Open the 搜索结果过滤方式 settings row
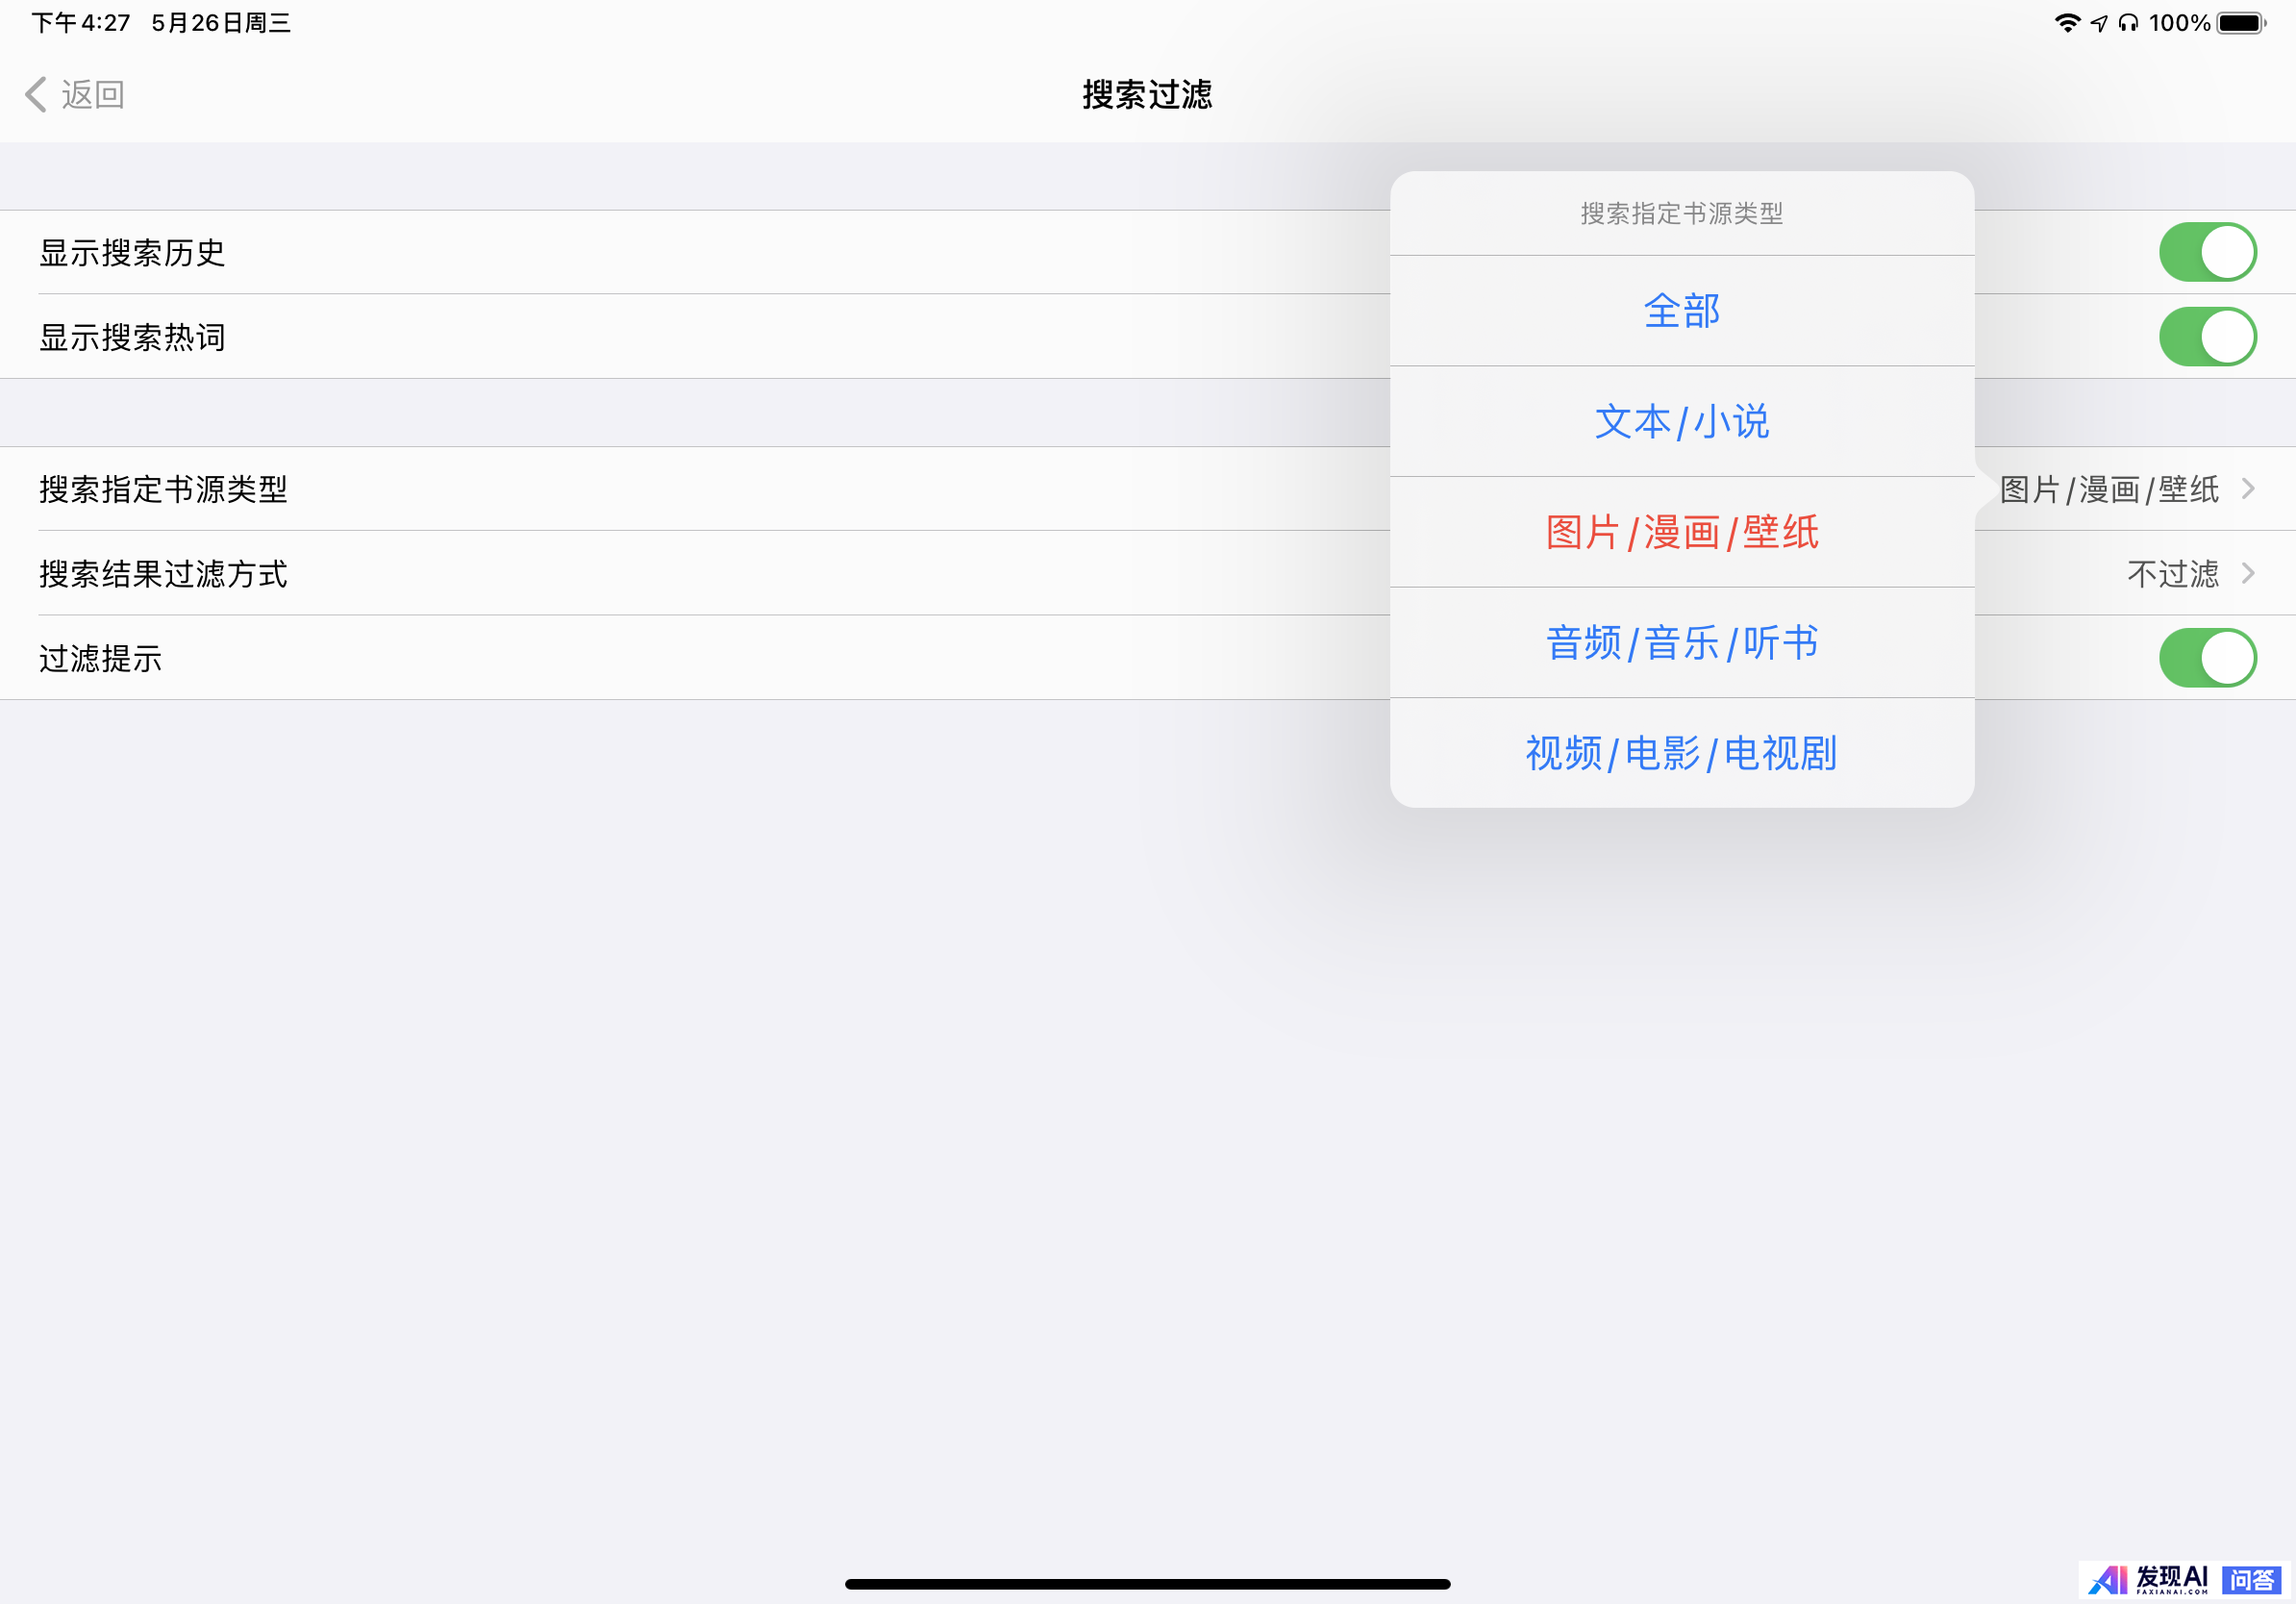 [x=1148, y=574]
